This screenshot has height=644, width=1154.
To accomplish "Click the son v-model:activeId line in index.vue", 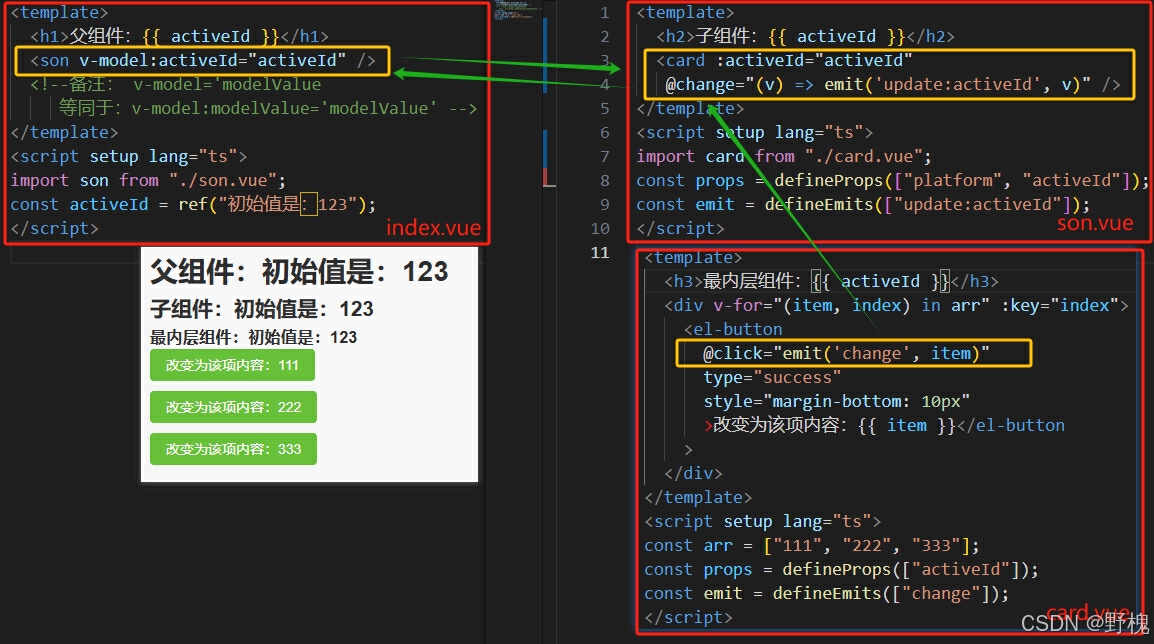I will click(x=202, y=60).
